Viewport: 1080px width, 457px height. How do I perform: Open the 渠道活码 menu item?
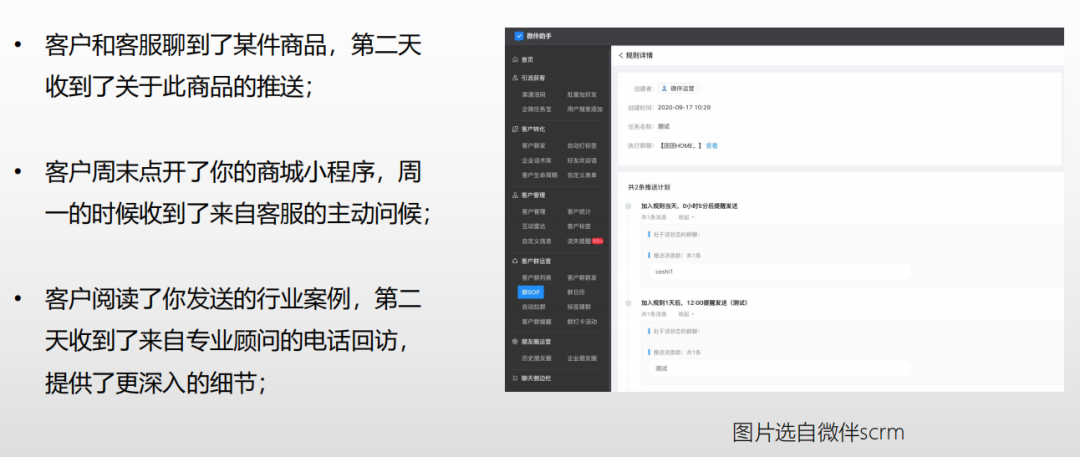coord(533,94)
